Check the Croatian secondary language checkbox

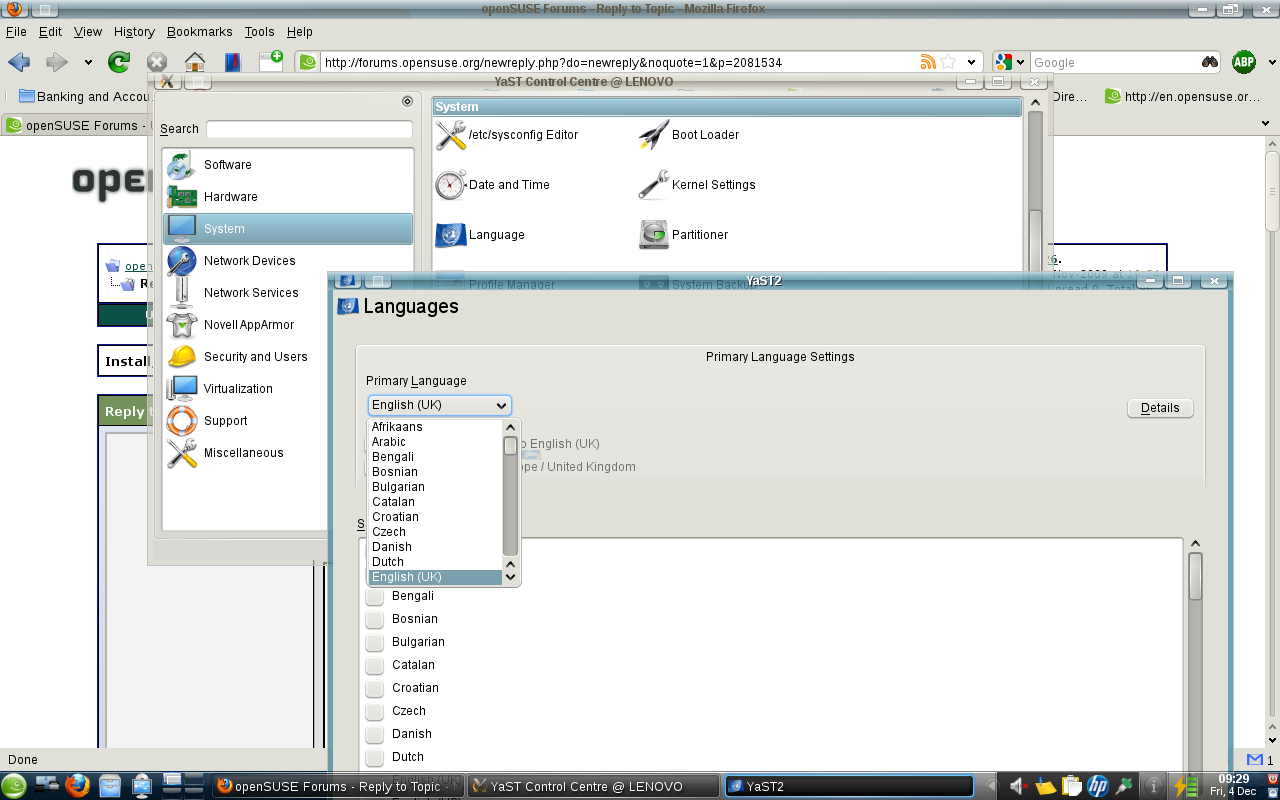click(x=375, y=688)
